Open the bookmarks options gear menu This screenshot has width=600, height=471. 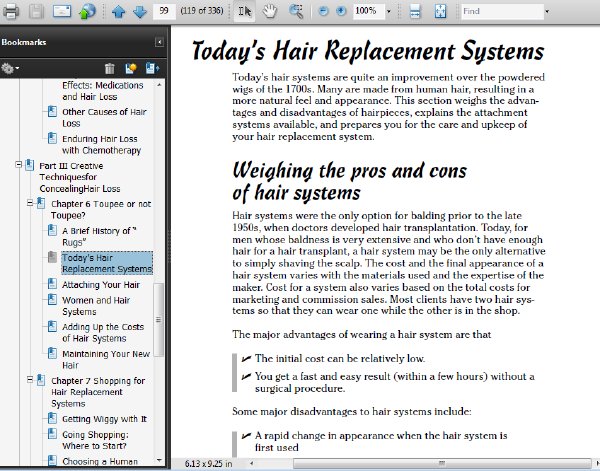coord(10,68)
